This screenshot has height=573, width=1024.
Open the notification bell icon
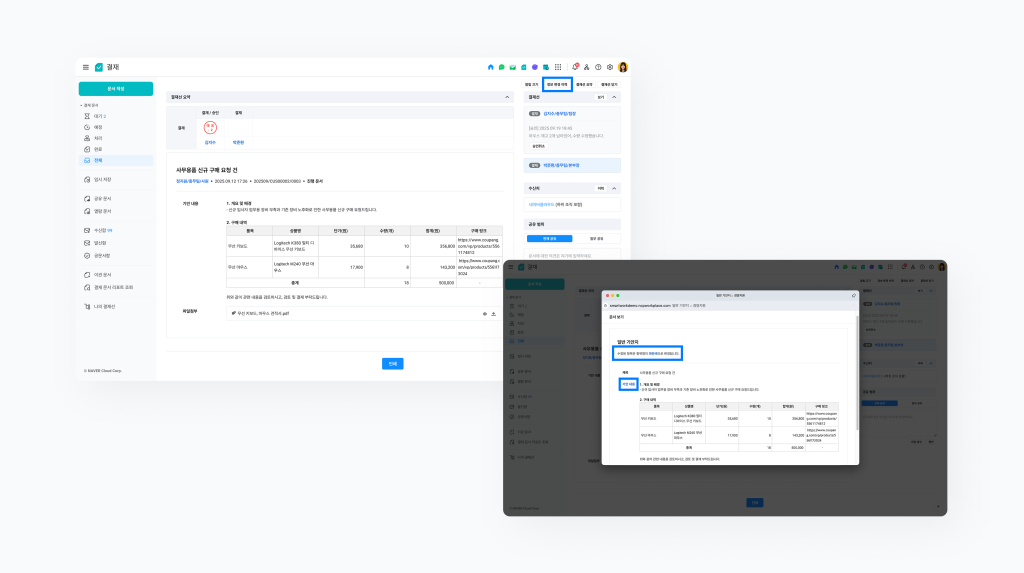tap(575, 67)
